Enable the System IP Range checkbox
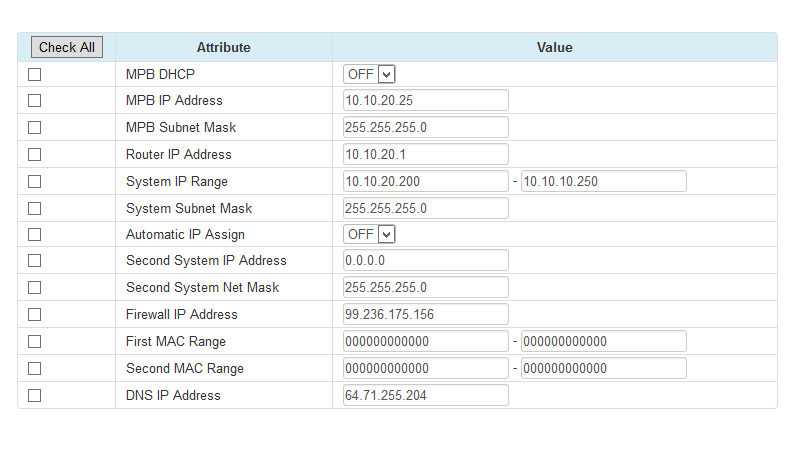Screen dimensions: 791x451 34,182
